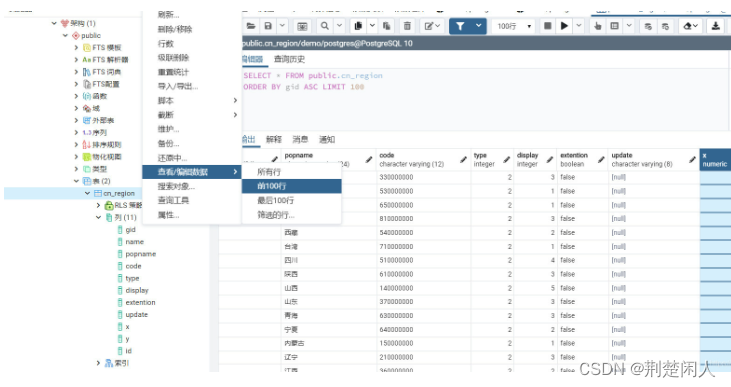This screenshot has height=387, width=731.
Task: Click the pencil icon in display column
Action: [x=550, y=160]
